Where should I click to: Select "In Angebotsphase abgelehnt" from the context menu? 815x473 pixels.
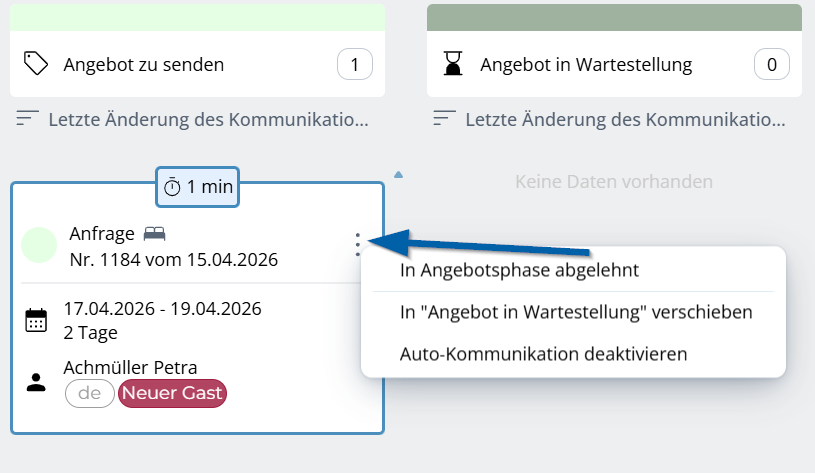(519, 270)
